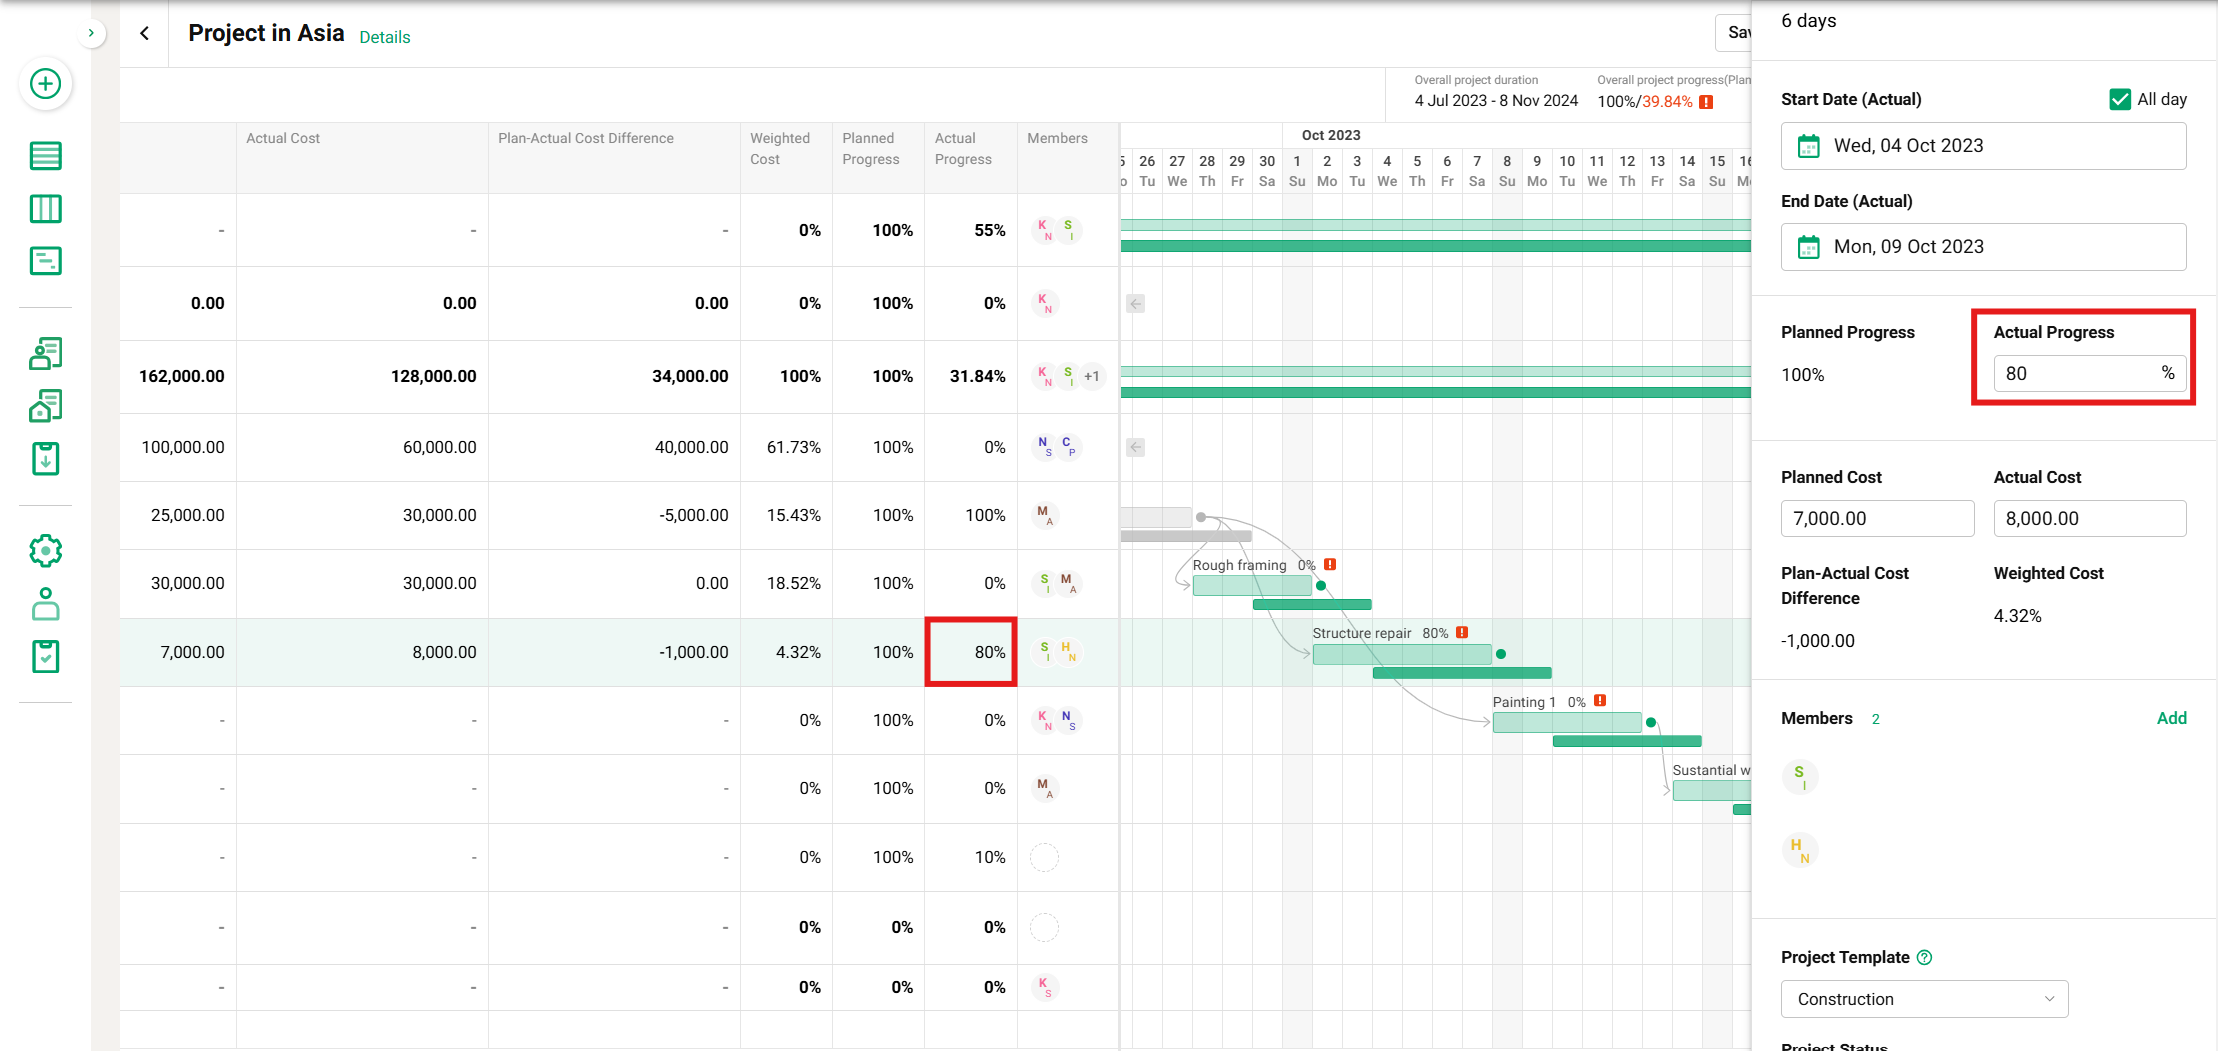Open the user profile icon in sidebar

[45, 604]
